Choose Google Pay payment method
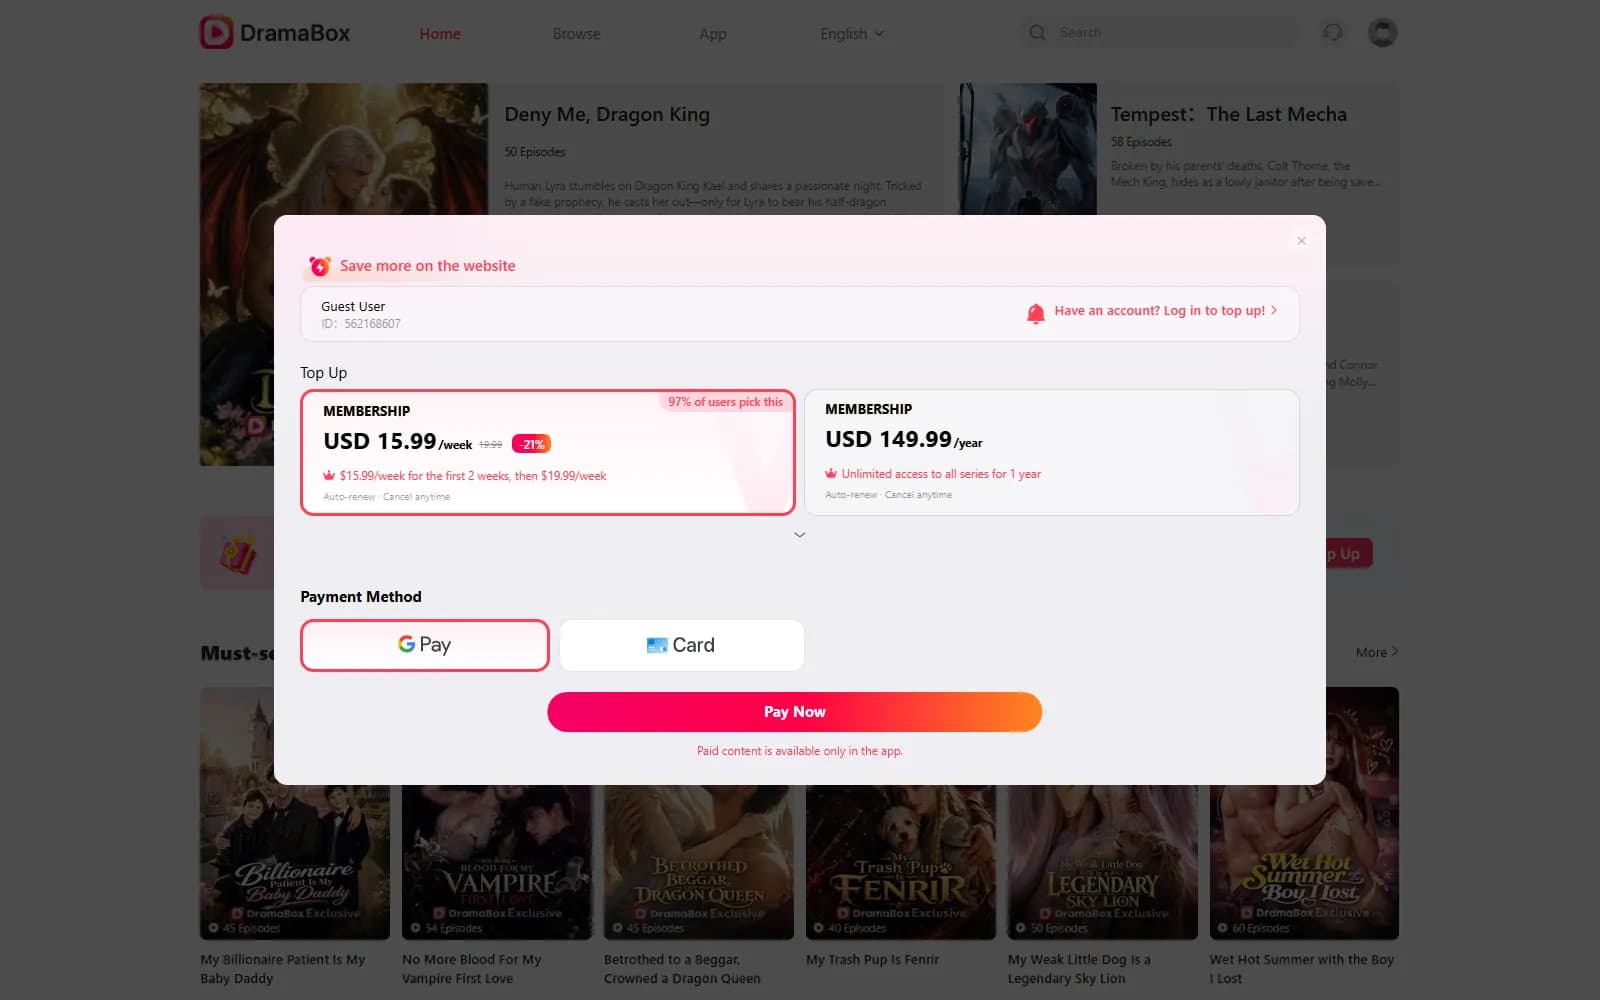 click(x=425, y=645)
